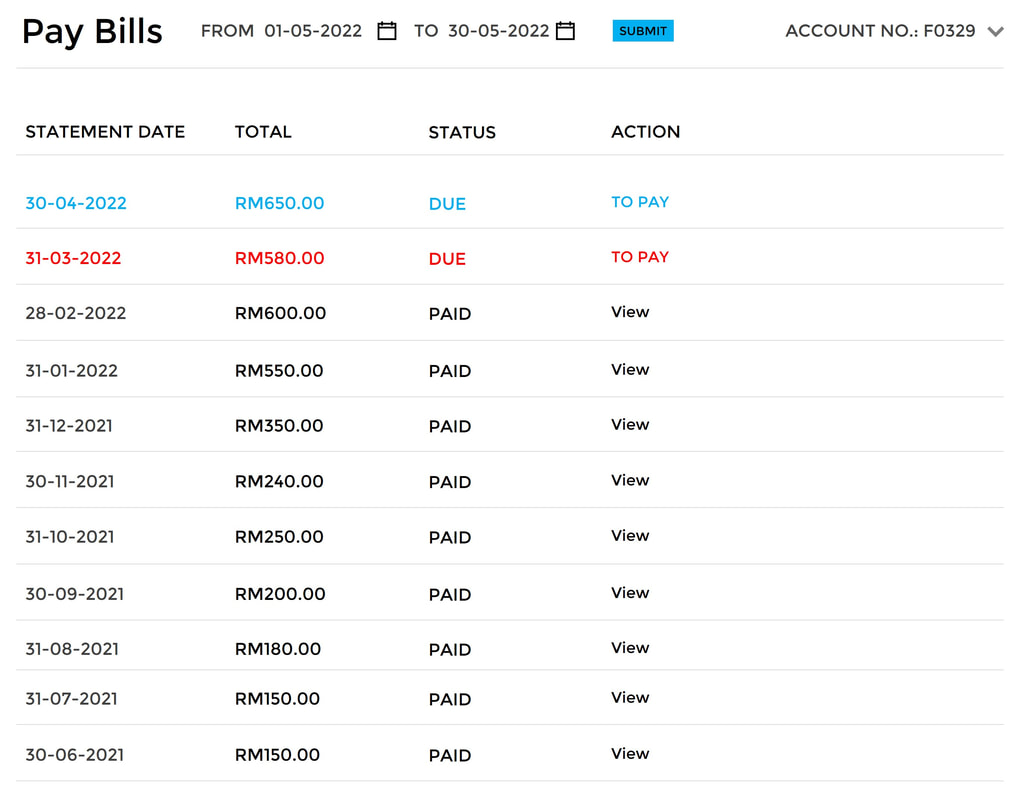This screenshot has height=800, width=1020.
Task: Edit the TO date field 30-05-2022
Action: pyautogui.click(x=498, y=31)
